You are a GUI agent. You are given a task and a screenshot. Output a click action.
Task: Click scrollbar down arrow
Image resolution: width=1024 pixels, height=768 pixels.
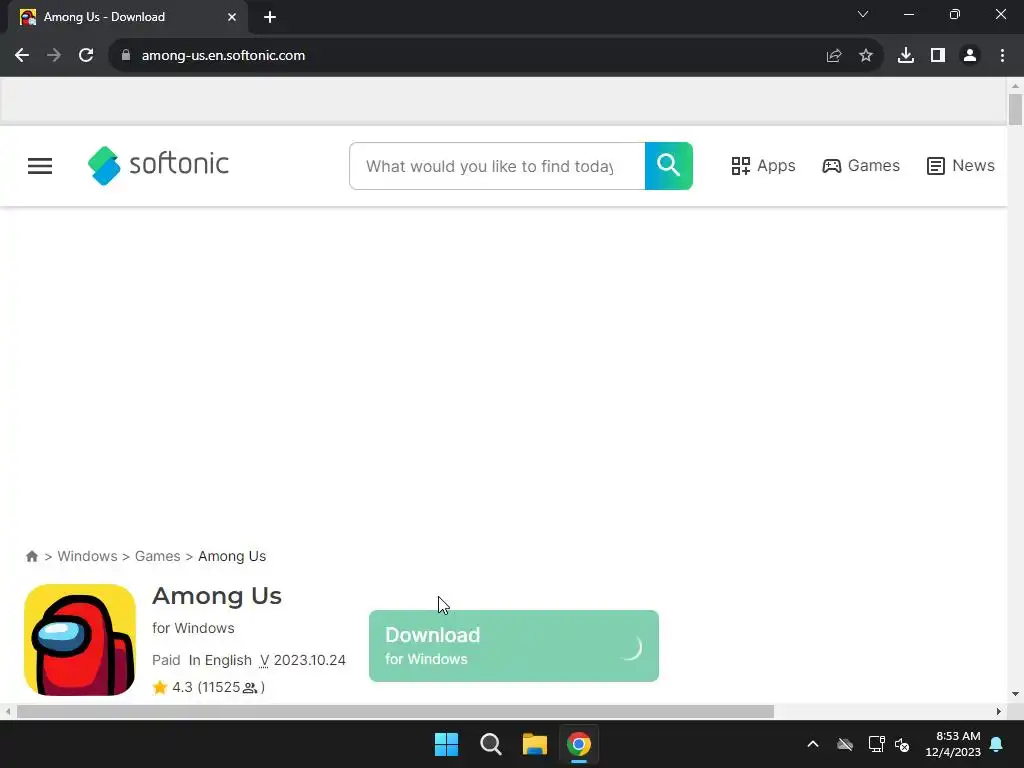tap(1015, 694)
